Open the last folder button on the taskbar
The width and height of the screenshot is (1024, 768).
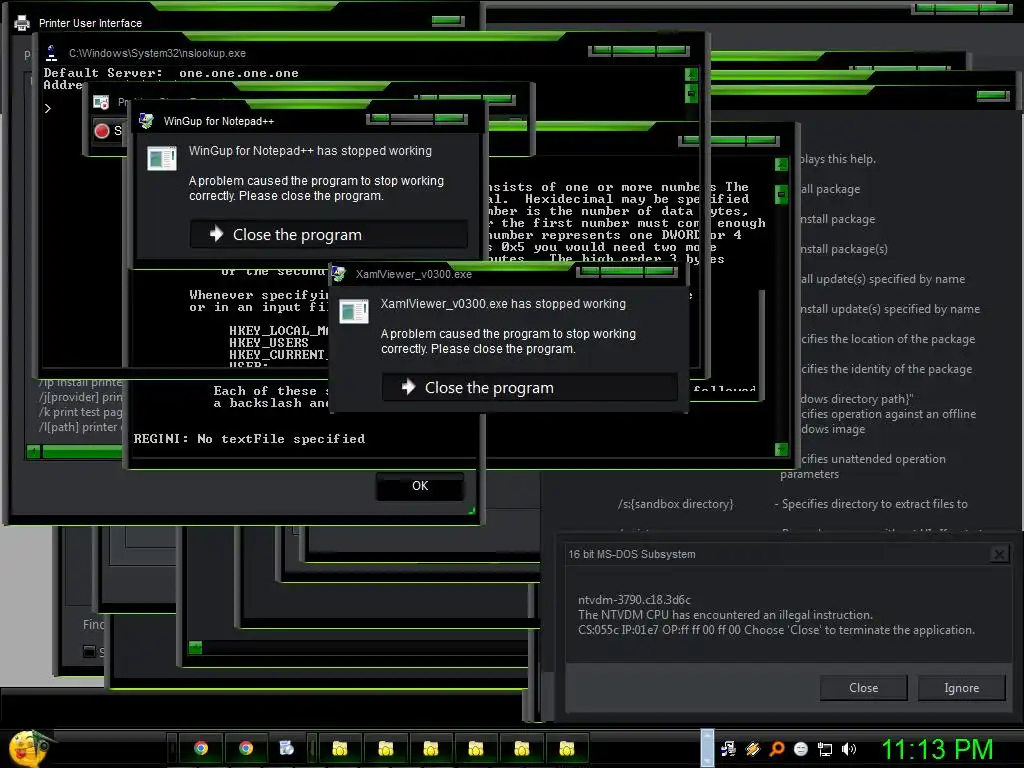pyautogui.click(x=567, y=748)
